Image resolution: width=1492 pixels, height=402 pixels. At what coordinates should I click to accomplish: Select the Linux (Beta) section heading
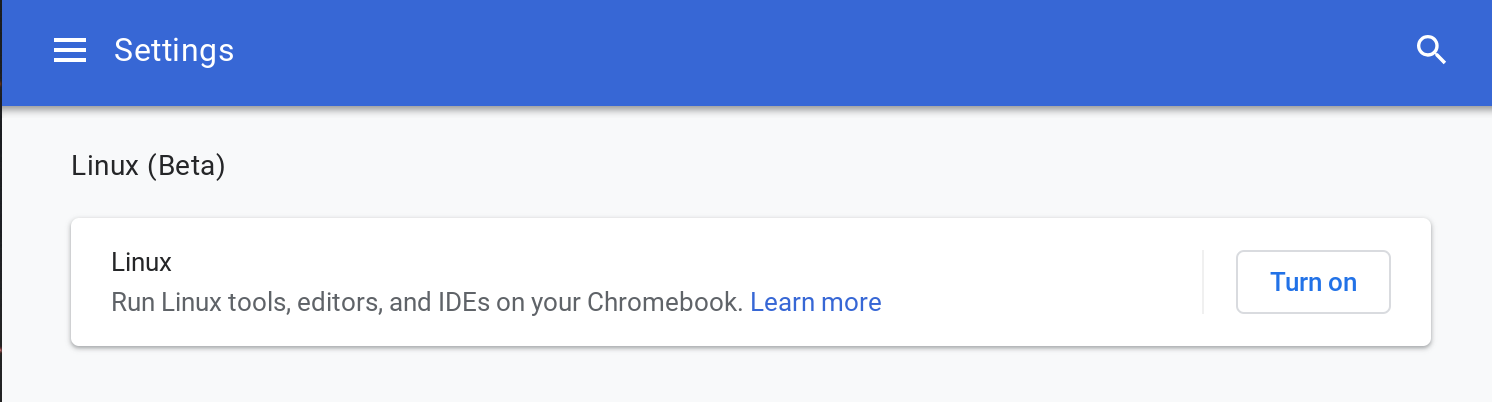[148, 166]
